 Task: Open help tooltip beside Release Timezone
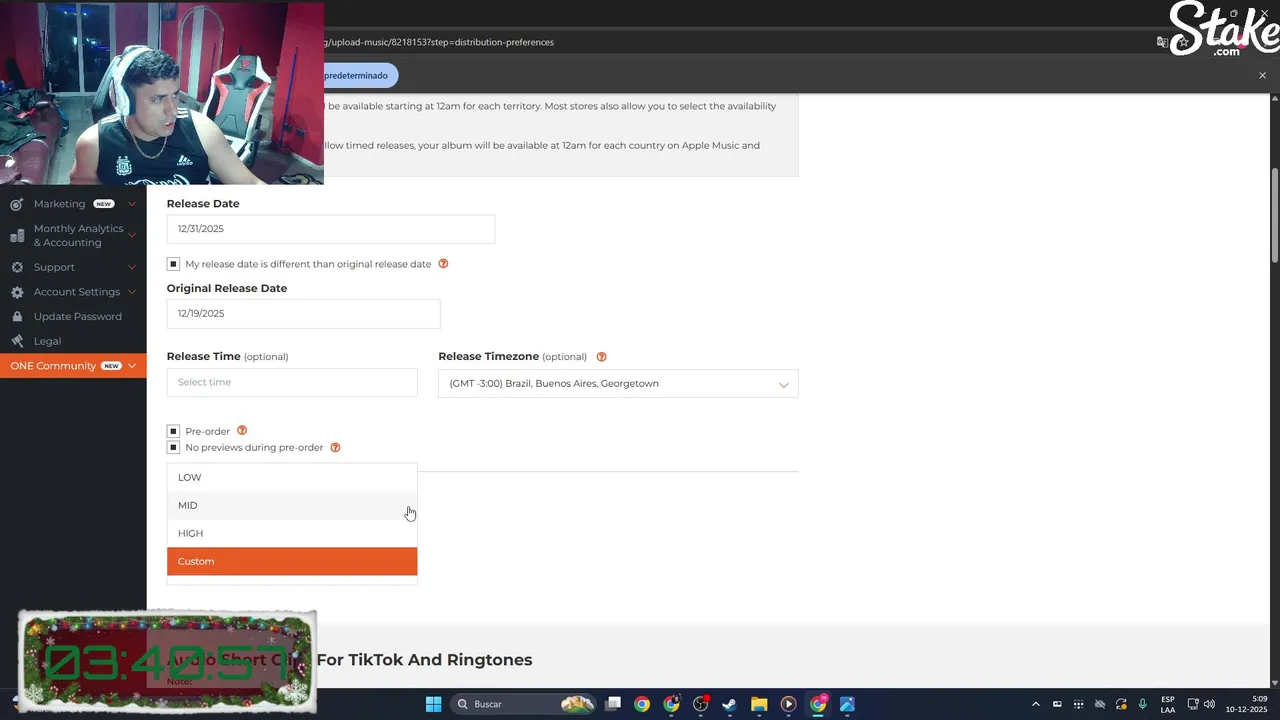[x=601, y=357]
